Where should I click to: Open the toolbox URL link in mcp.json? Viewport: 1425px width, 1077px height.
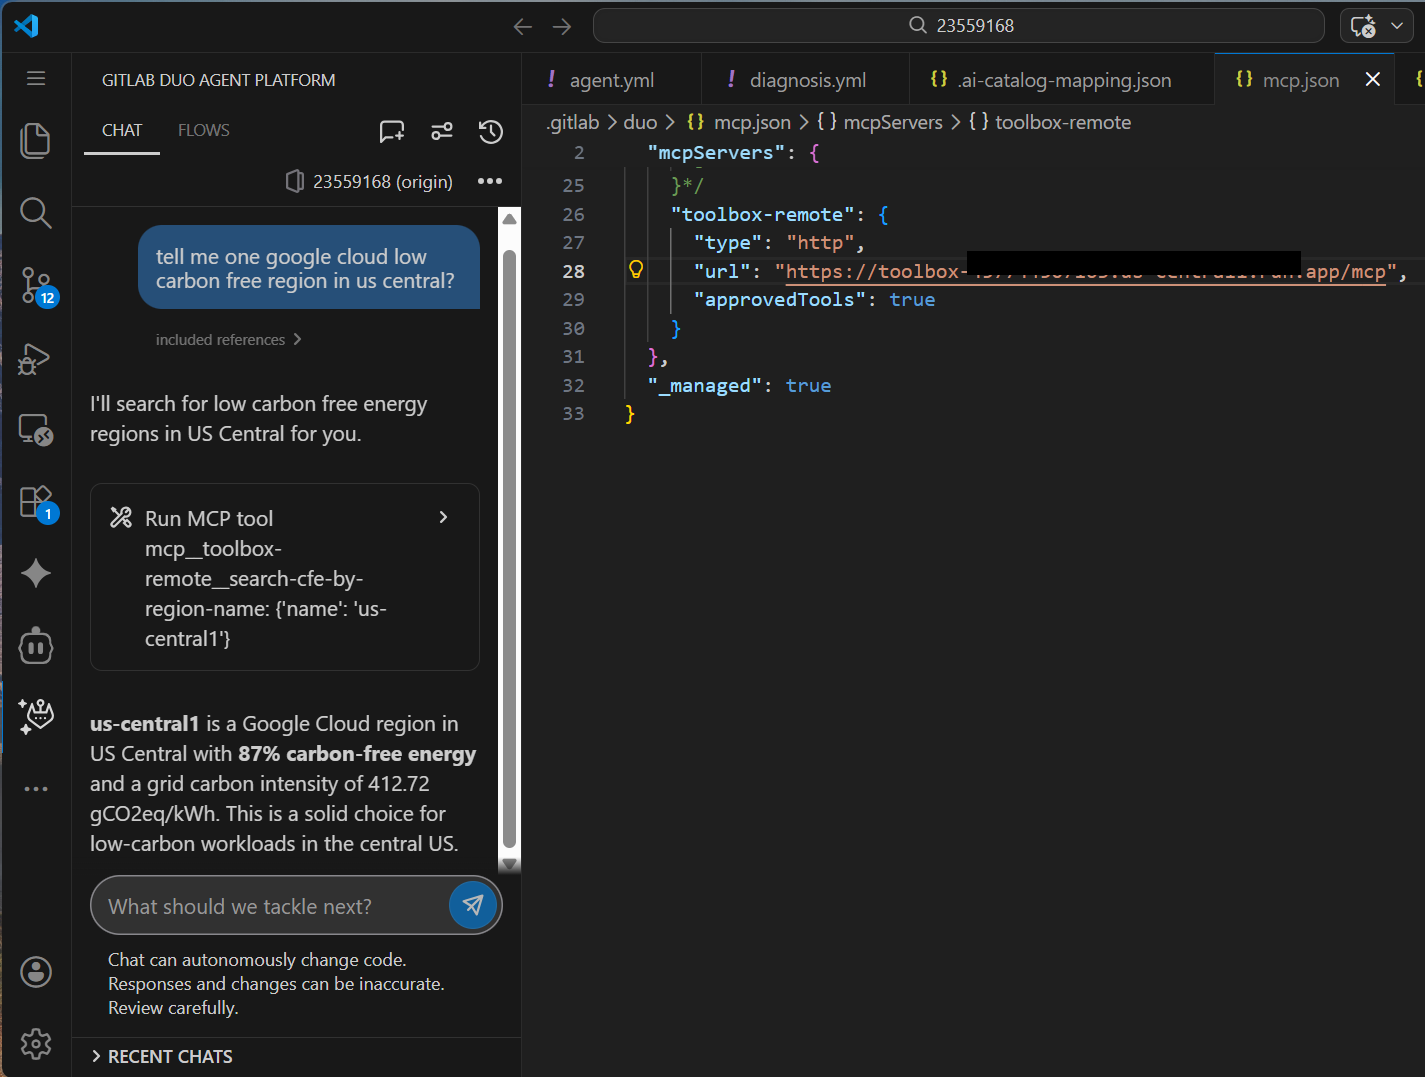point(1086,272)
